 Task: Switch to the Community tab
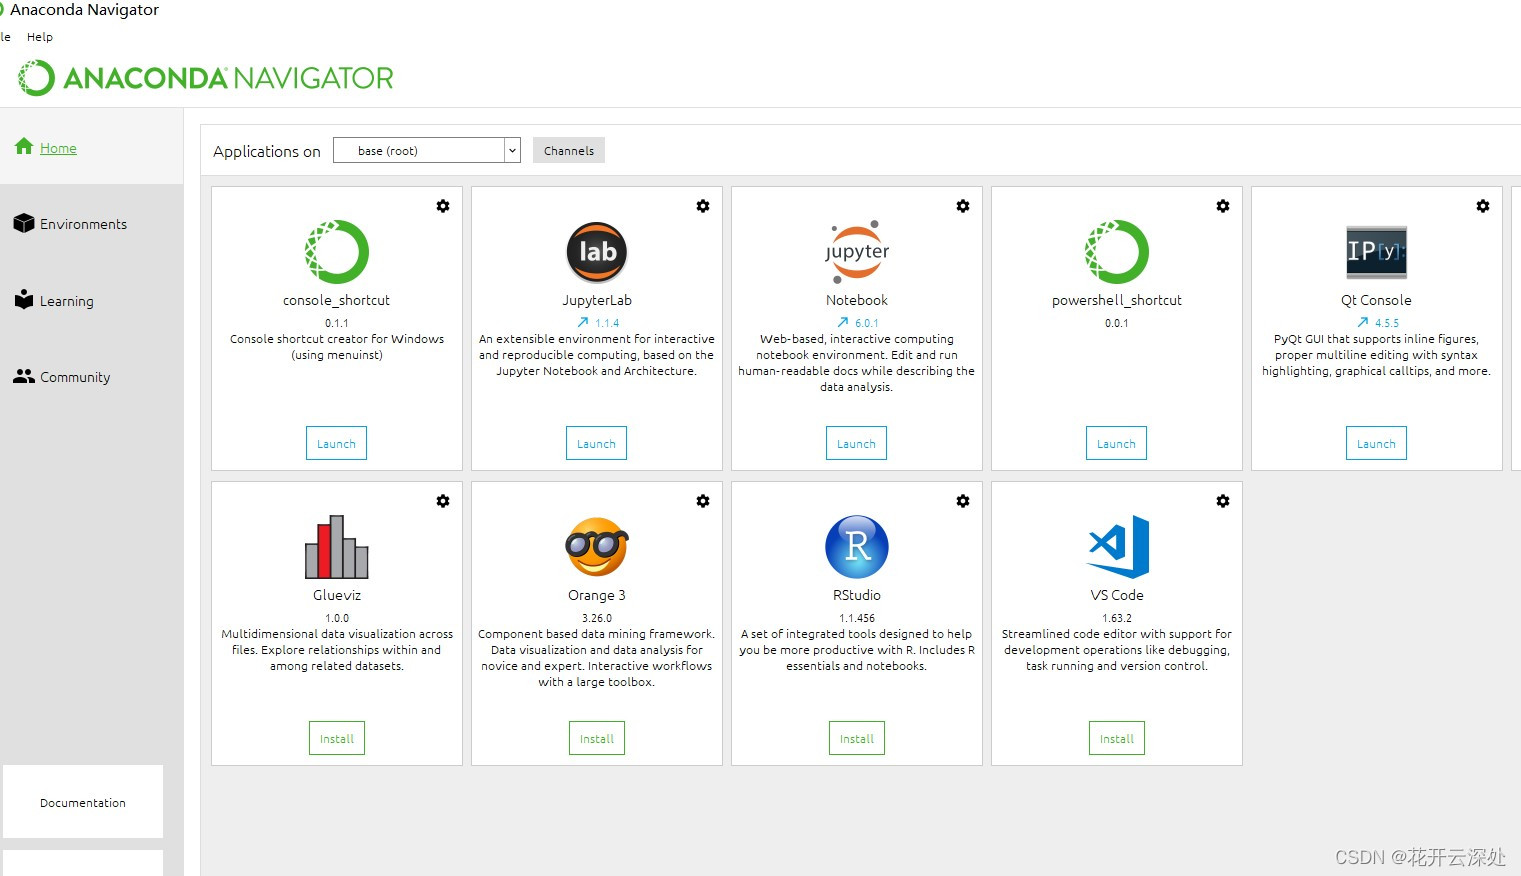[75, 377]
